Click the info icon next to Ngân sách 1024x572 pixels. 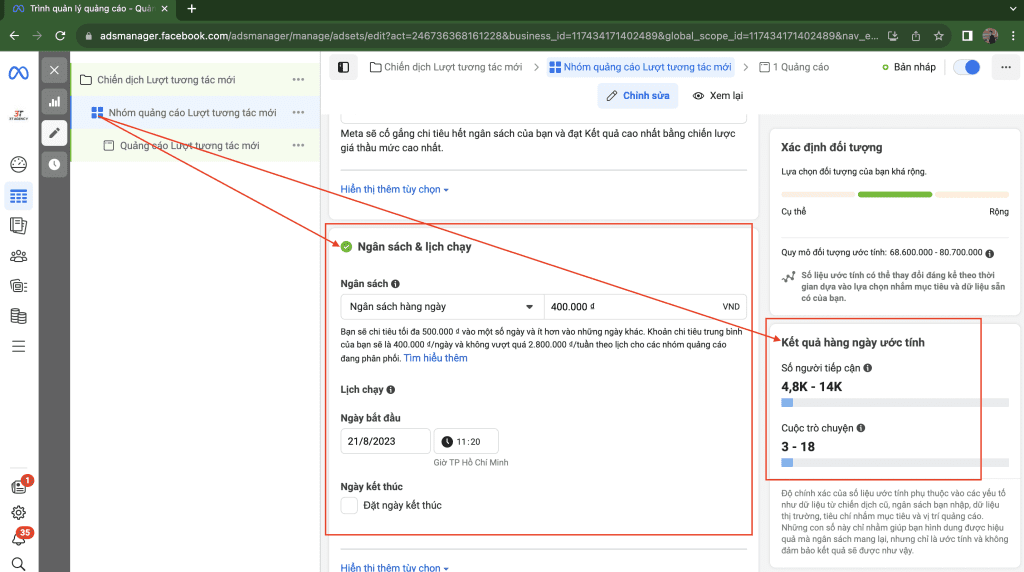coord(395,283)
